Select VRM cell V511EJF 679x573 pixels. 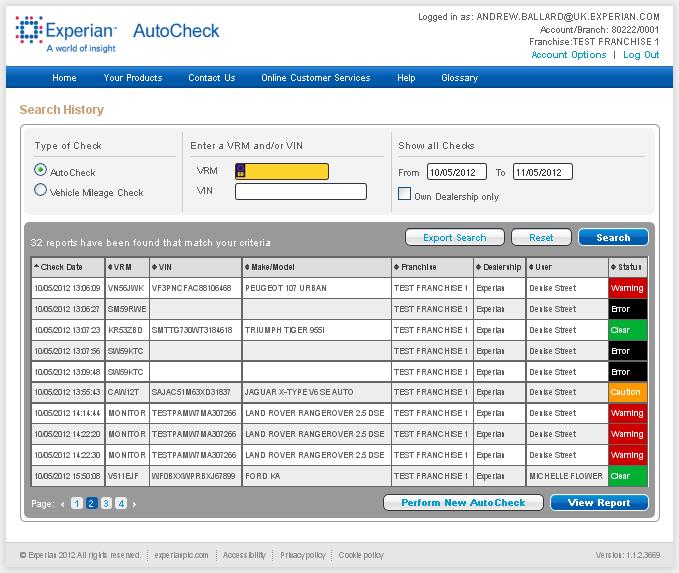(127, 476)
